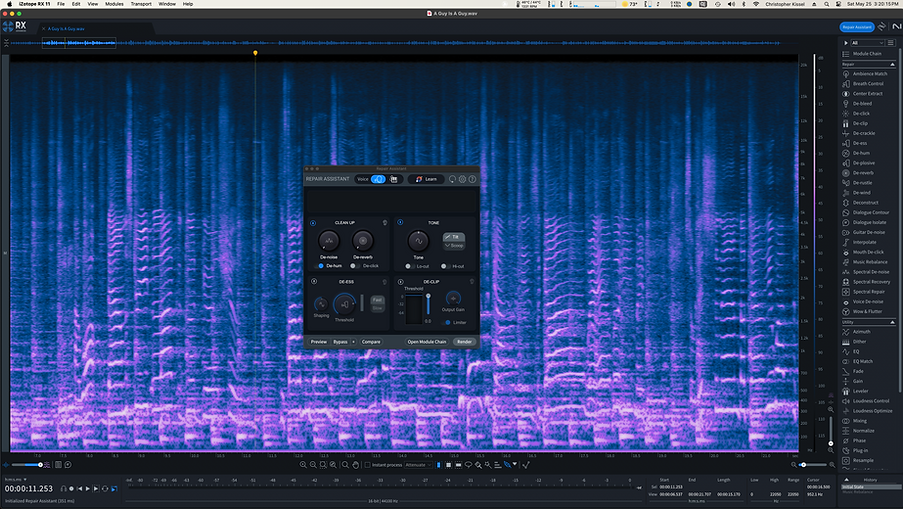This screenshot has width=903, height=509.
Task: Collapse the Utility modules section
Action: point(893,322)
